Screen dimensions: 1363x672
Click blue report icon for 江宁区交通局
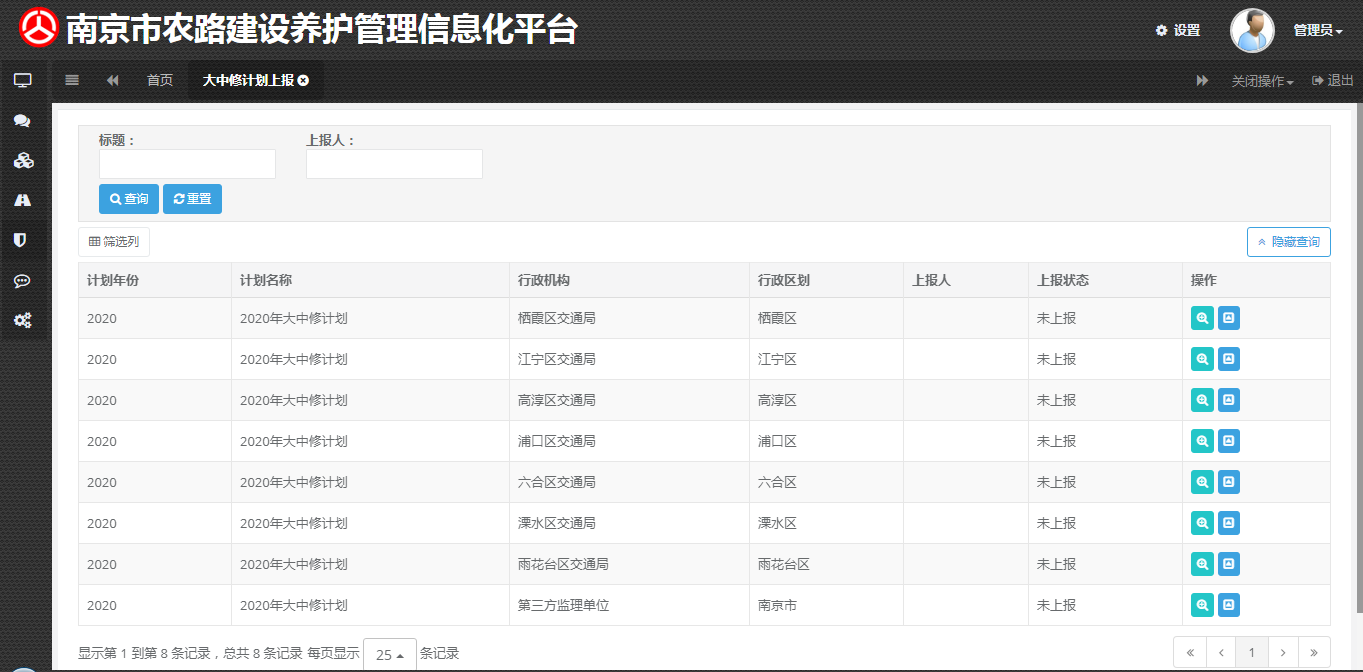coord(1229,359)
